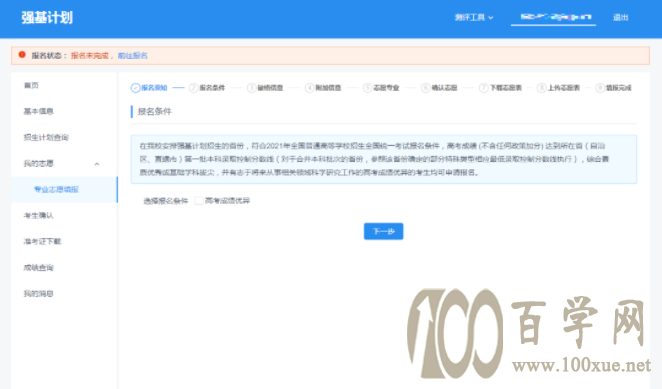
Task: Click 退出 to log out
Action: click(x=621, y=17)
